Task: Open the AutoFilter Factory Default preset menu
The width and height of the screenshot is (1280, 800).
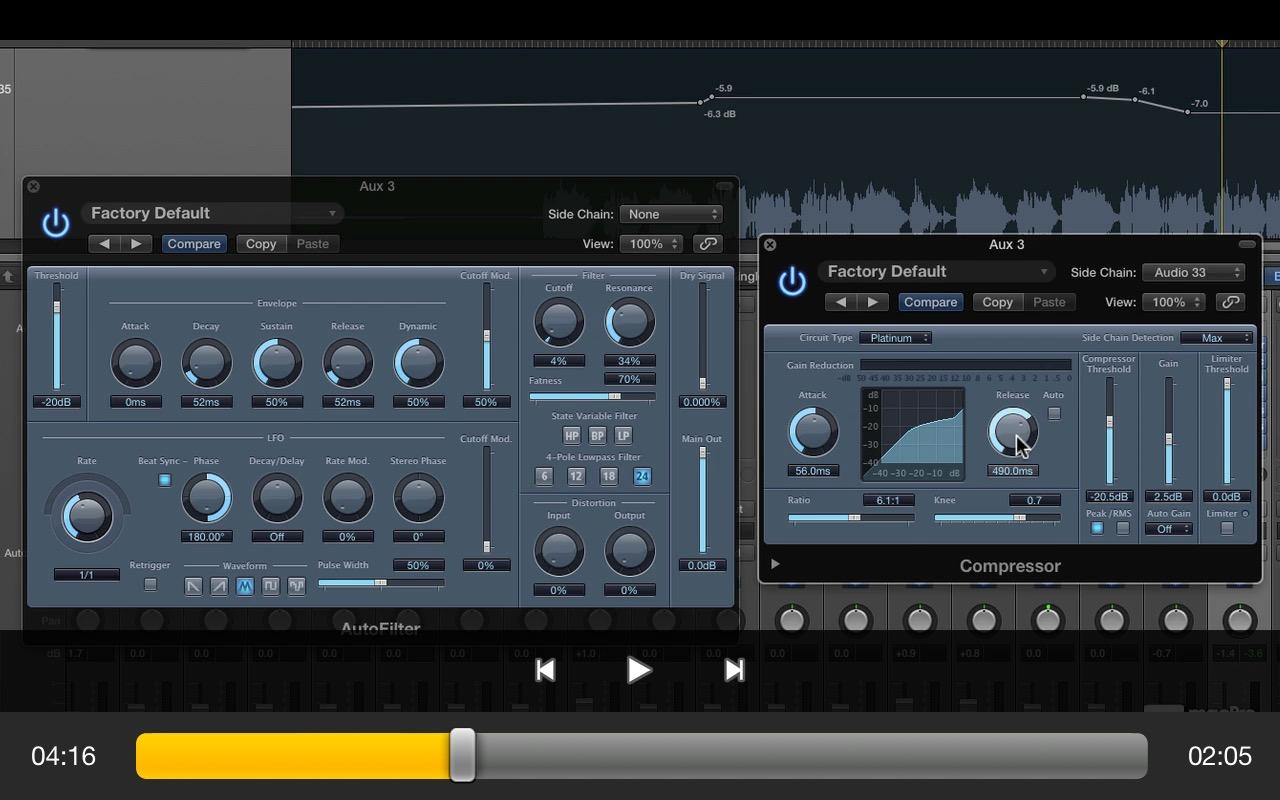Action: tap(213, 213)
